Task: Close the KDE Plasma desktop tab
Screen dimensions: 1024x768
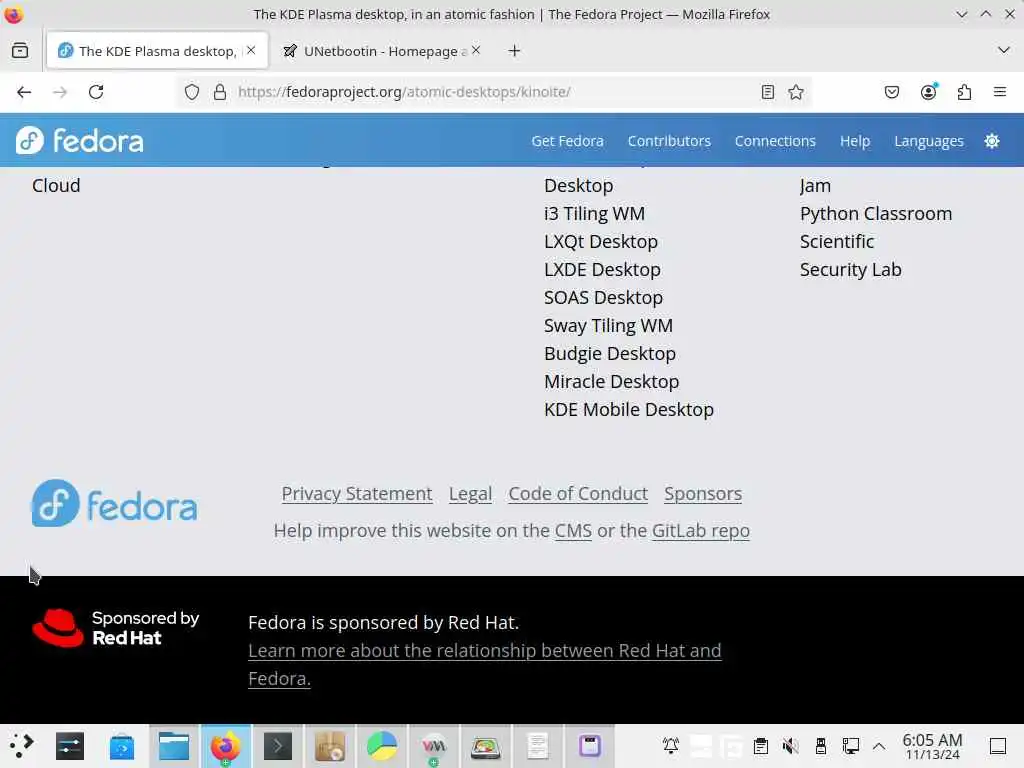Action: pos(251,50)
